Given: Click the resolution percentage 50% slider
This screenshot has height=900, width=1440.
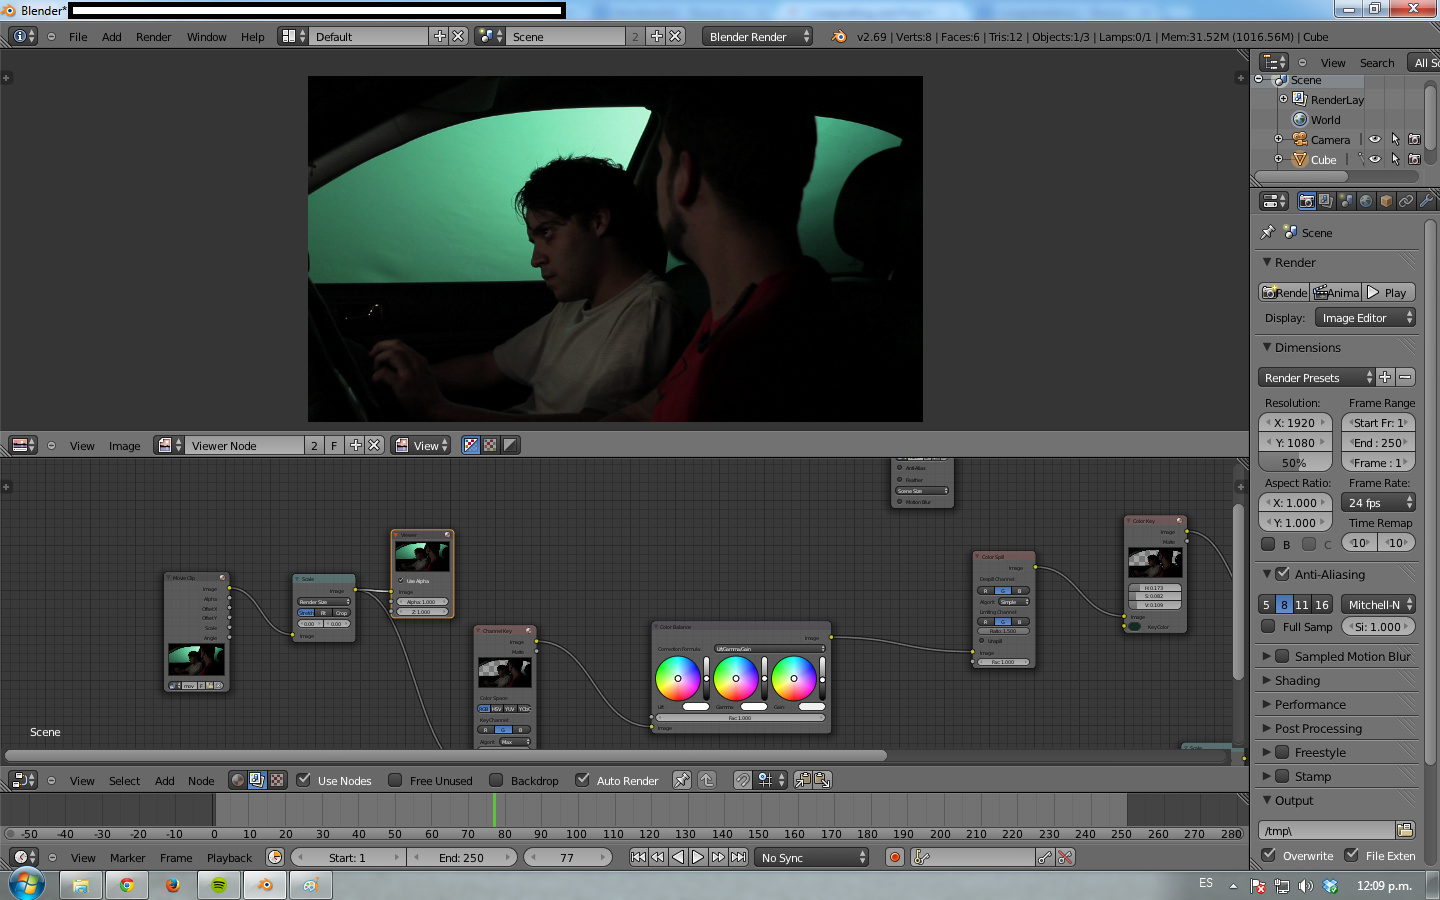Looking at the screenshot, I should point(1295,463).
